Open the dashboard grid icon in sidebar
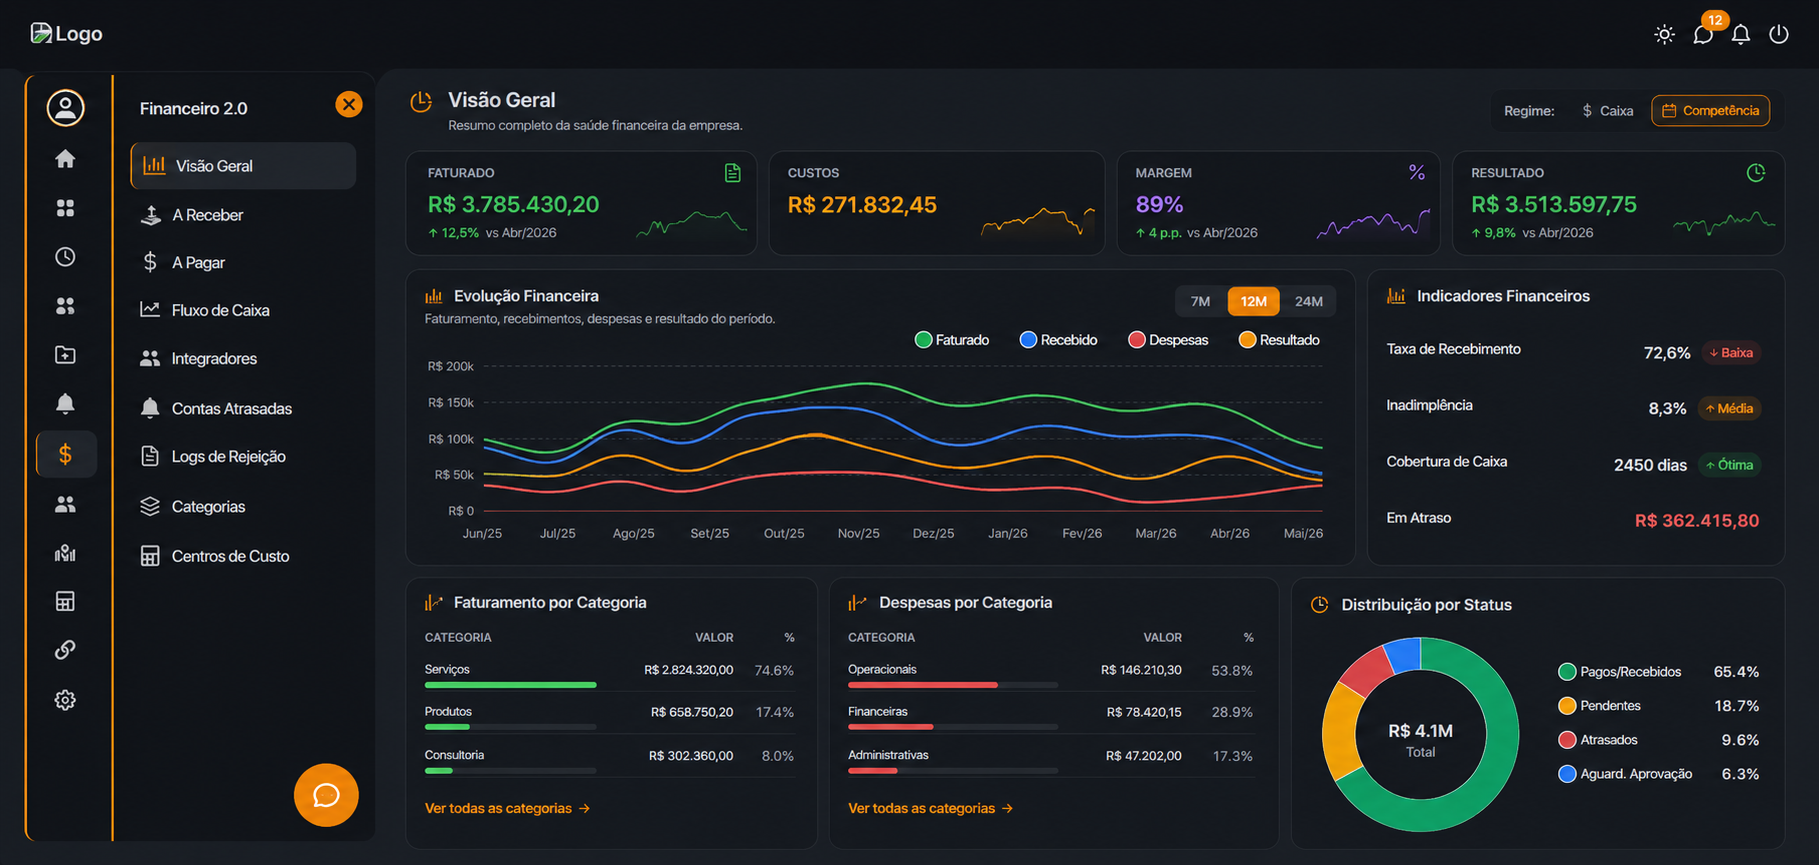The height and width of the screenshot is (865, 1819). click(x=65, y=208)
